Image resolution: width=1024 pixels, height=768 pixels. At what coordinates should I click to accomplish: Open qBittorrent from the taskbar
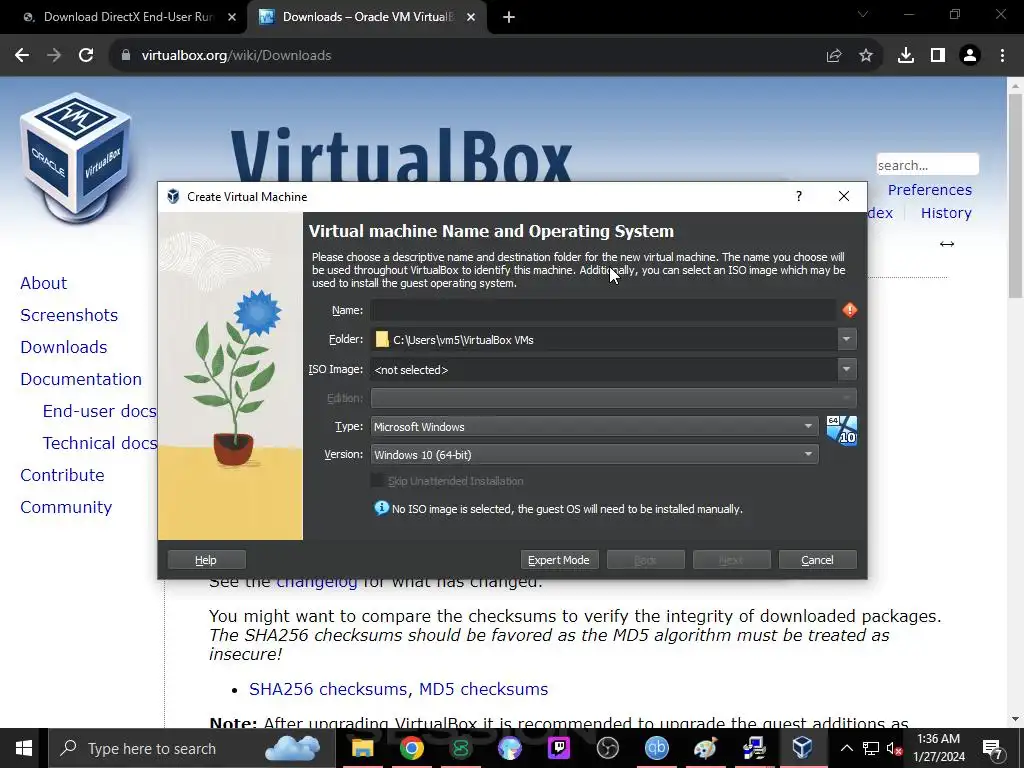click(656, 748)
